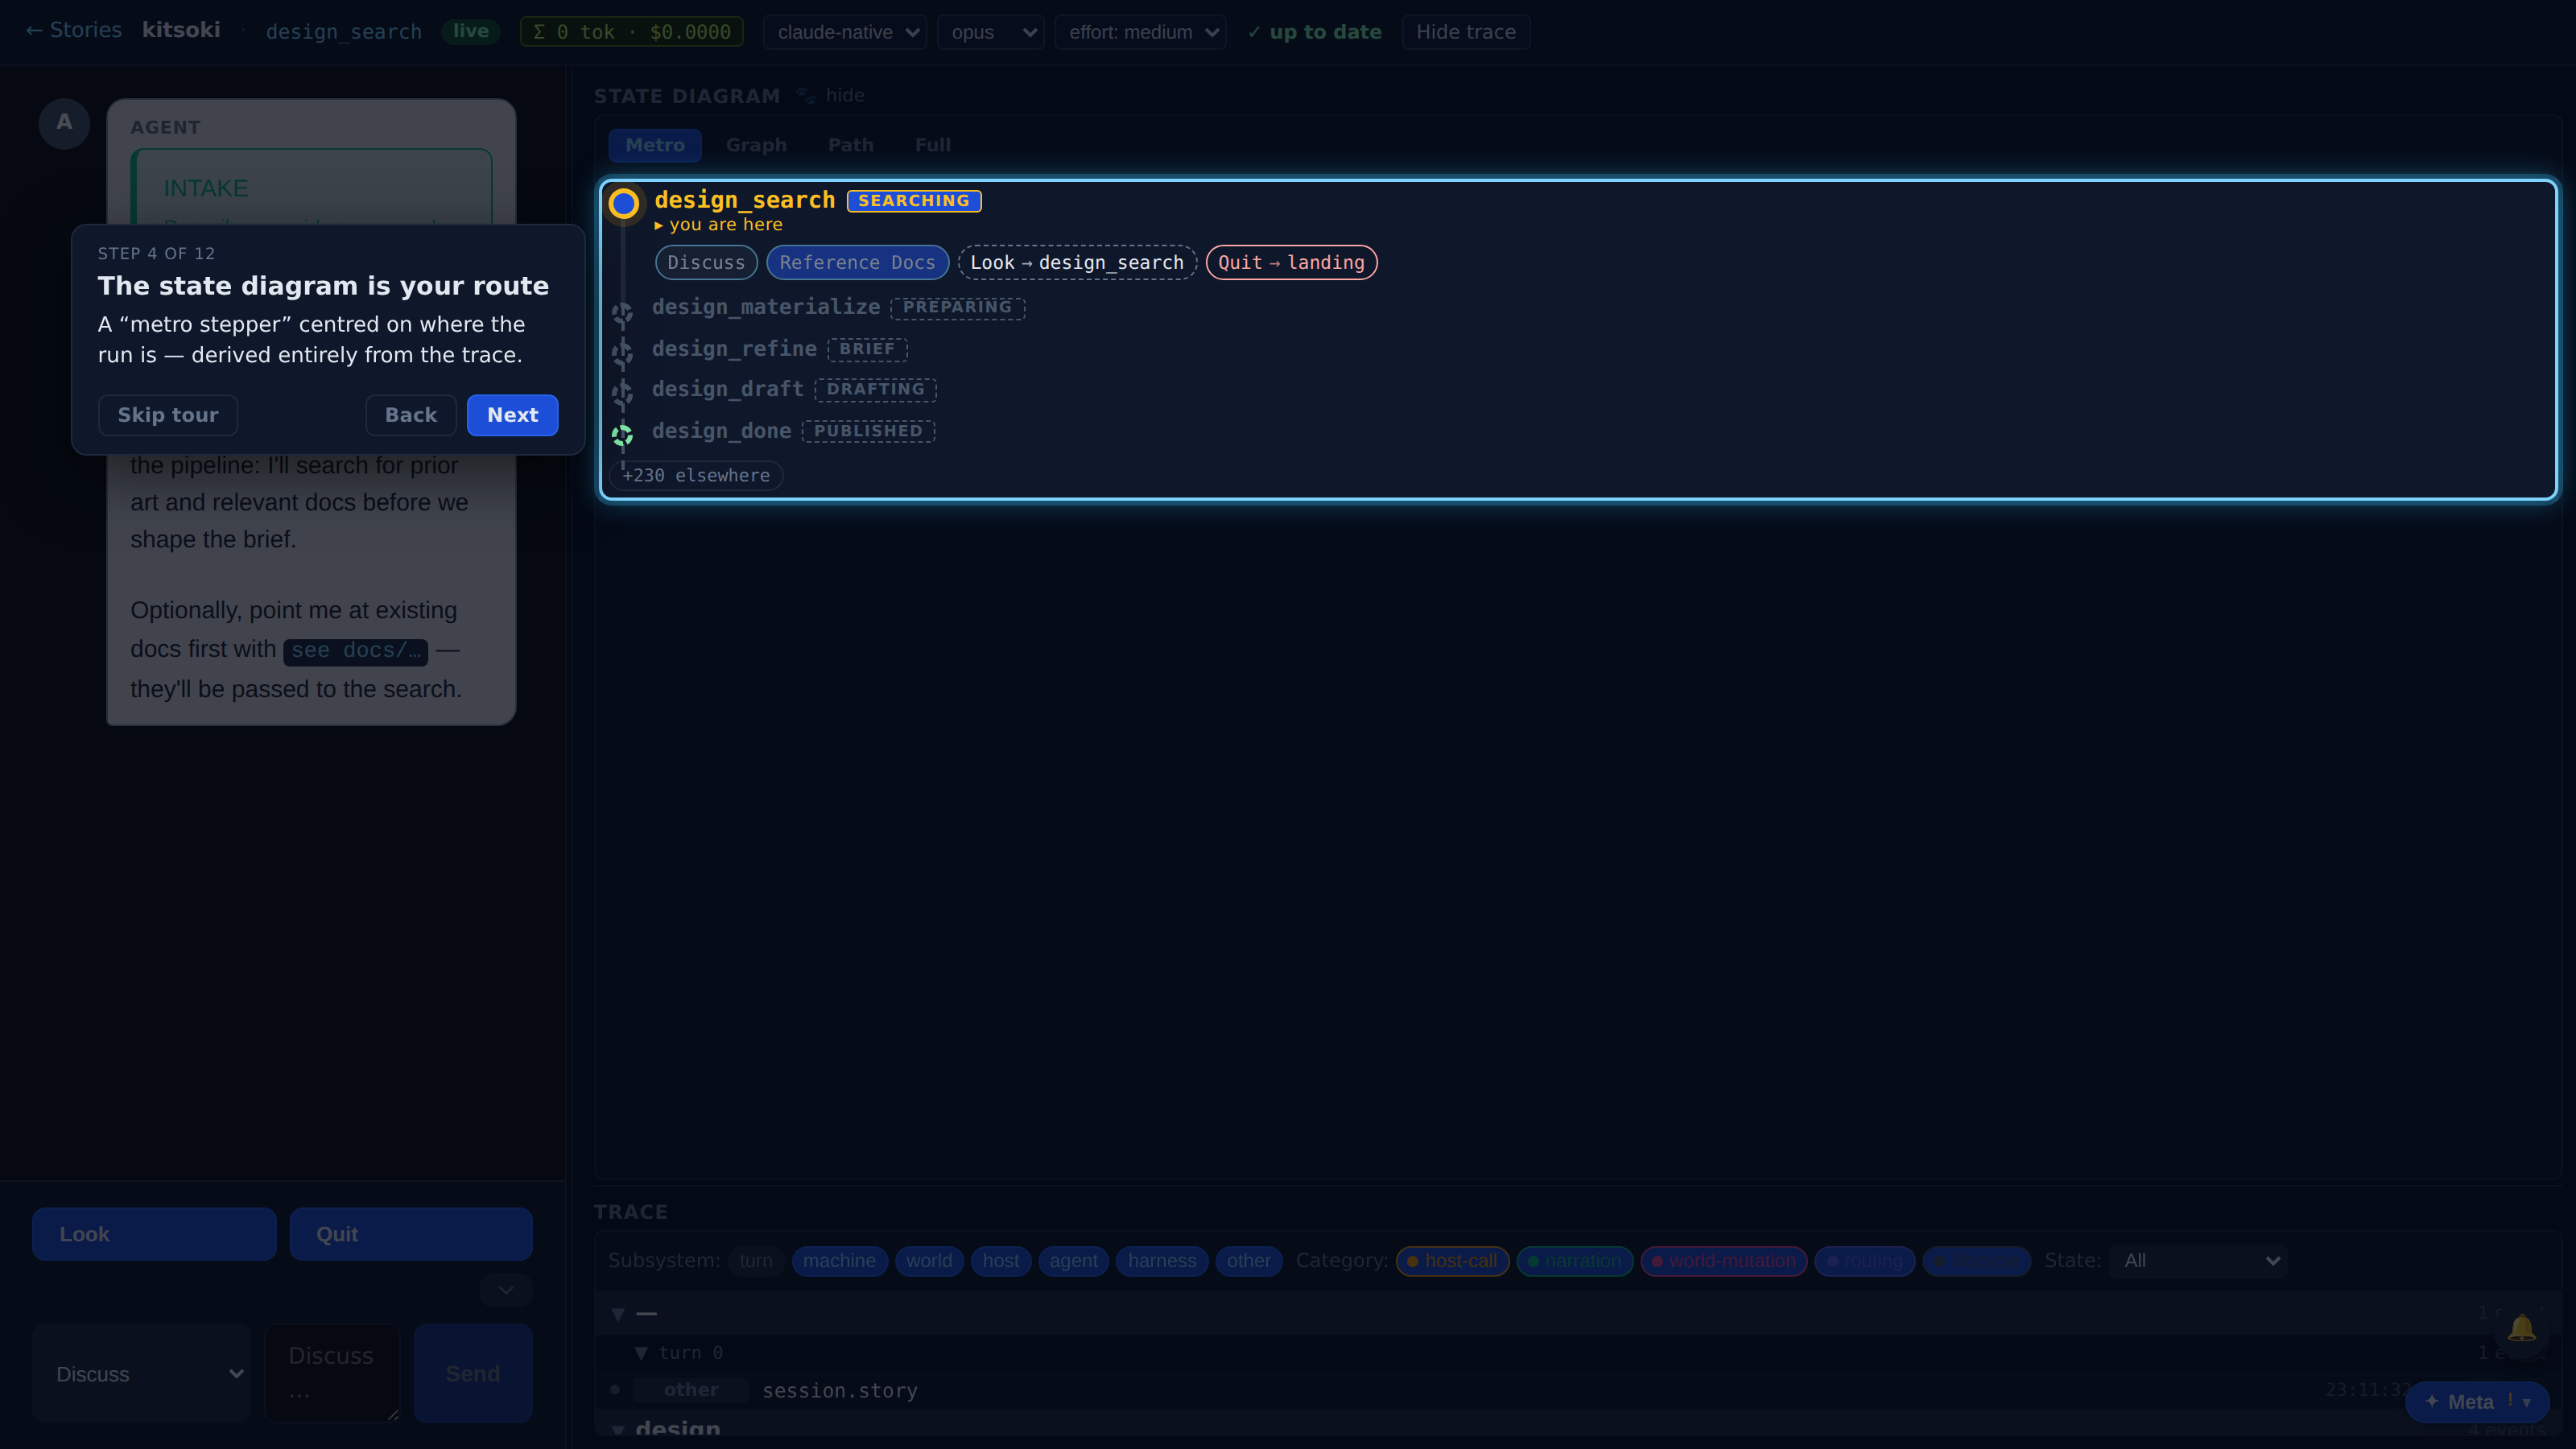2576x1449 pixels.
Task: Select the Reference Docs action chip
Action: [x=857, y=263]
